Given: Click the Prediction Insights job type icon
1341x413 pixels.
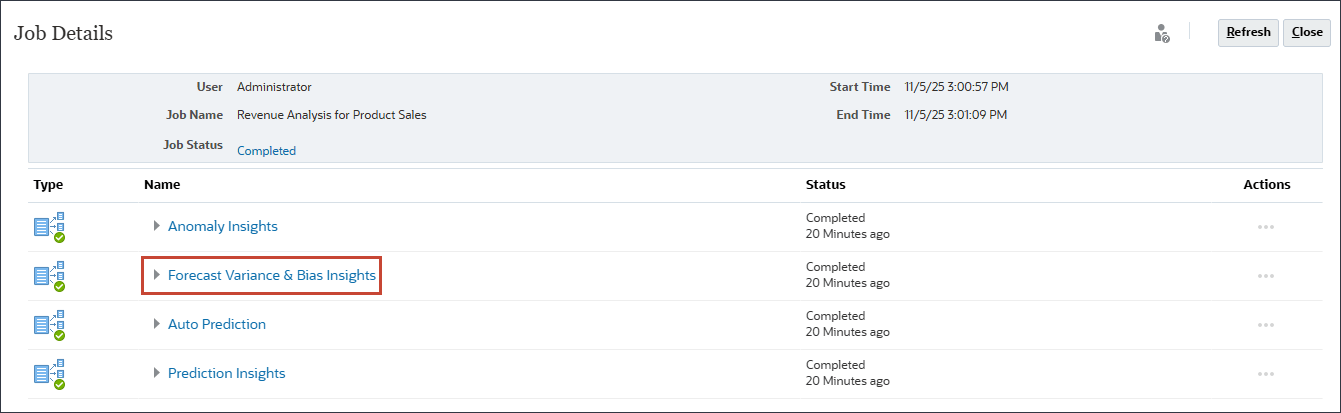Looking at the screenshot, I should click(x=49, y=374).
